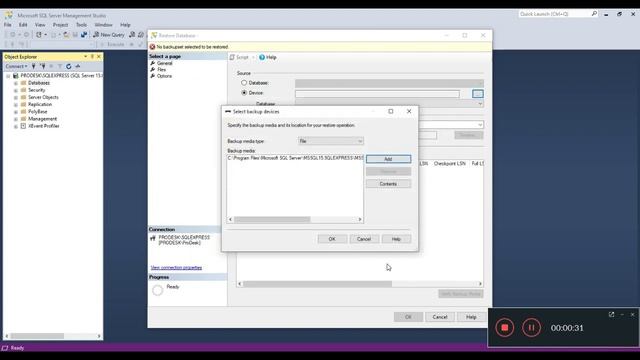
Task: Select the backup media file path entry
Action: coord(295,158)
